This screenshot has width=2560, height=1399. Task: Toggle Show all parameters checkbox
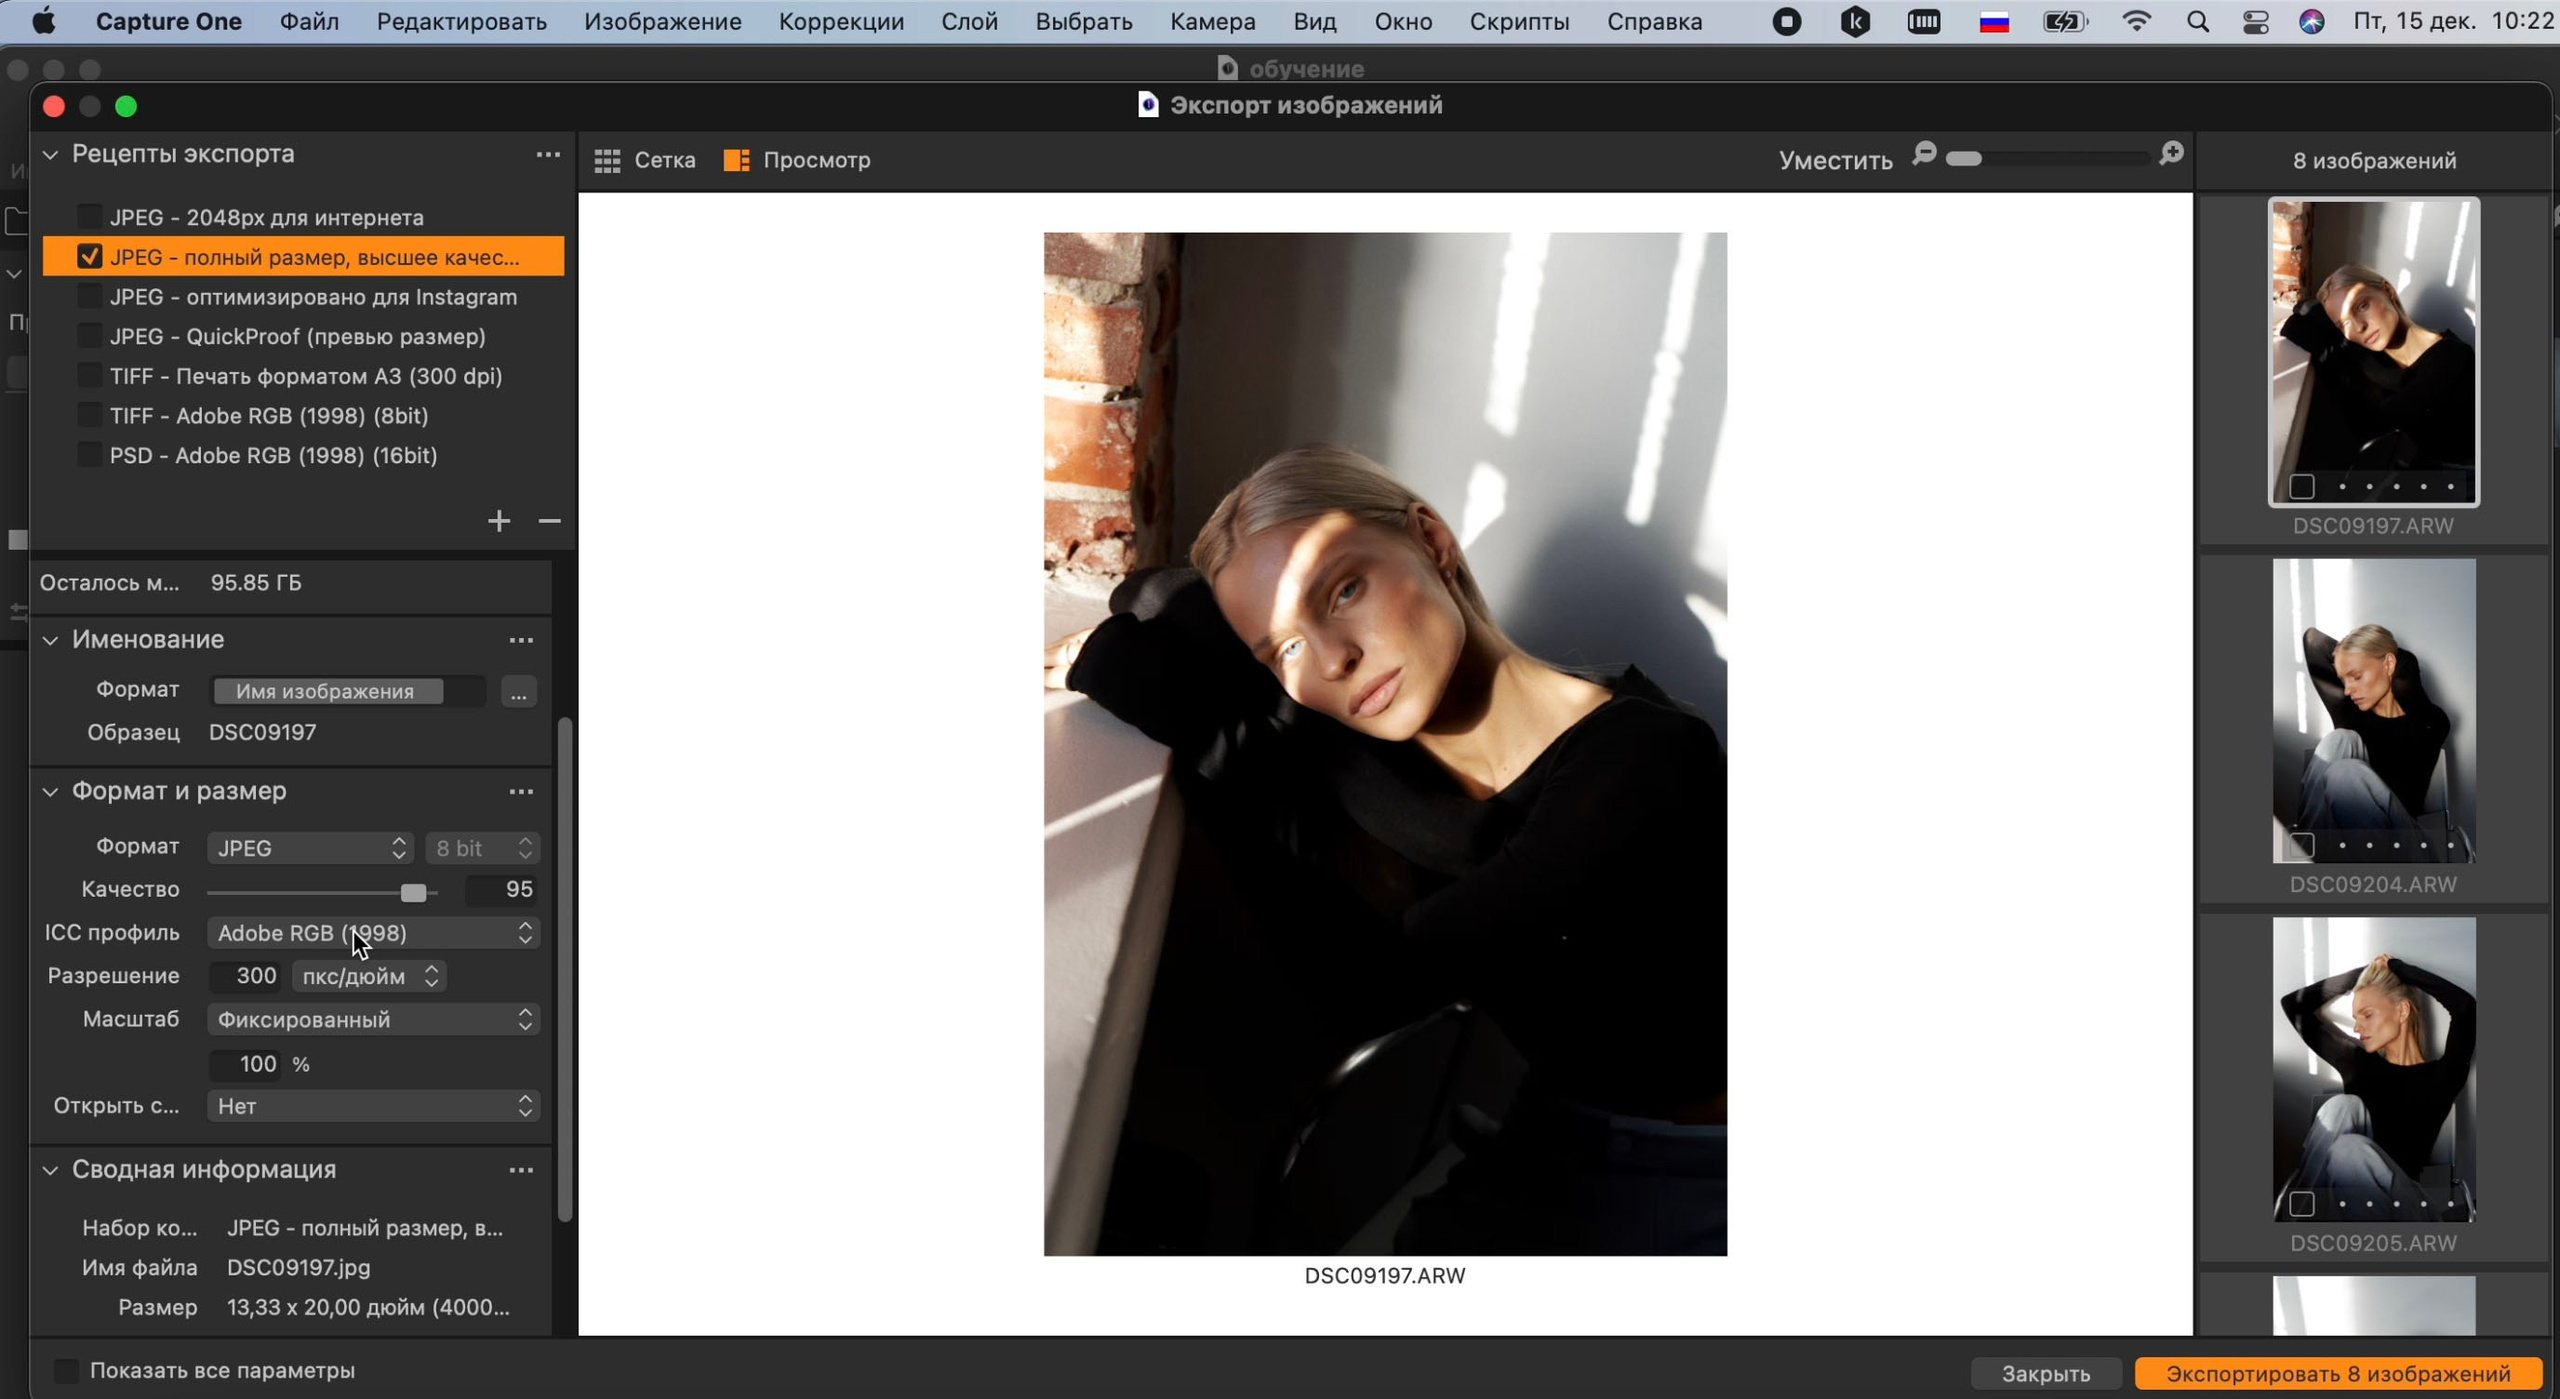point(66,1370)
